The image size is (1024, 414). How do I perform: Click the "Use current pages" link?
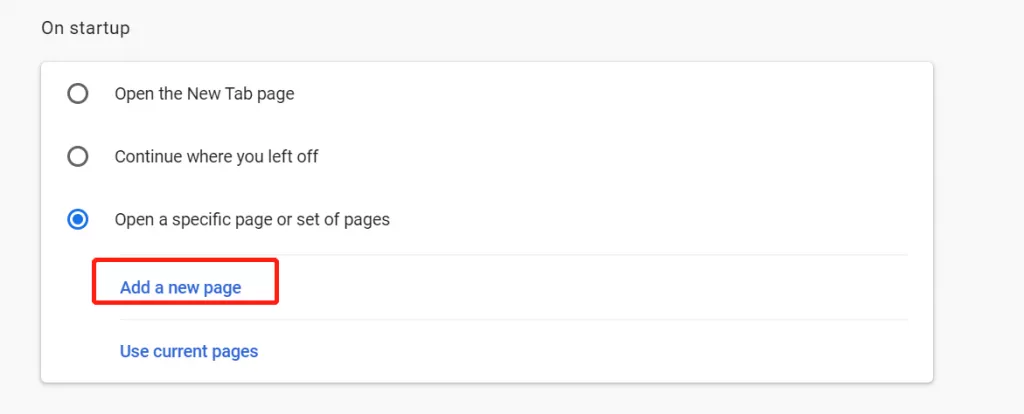pos(189,351)
